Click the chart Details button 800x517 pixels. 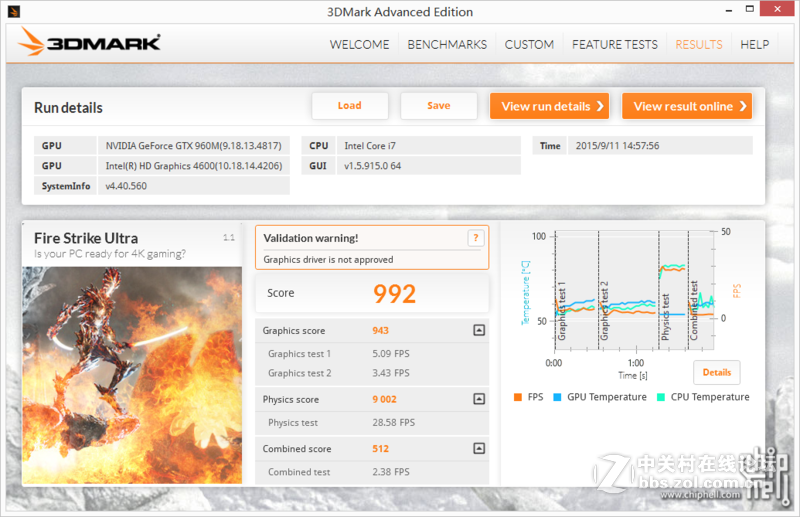(x=717, y=373)
